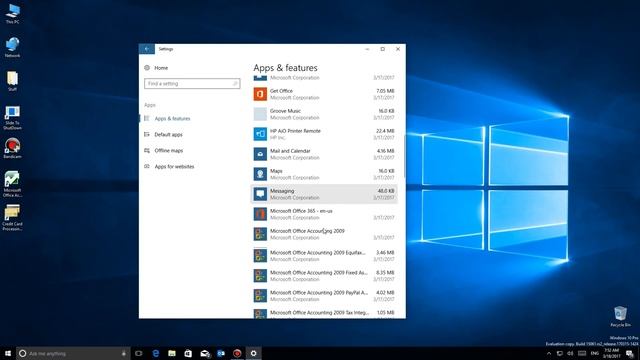640x360 pixels.
Task: Click the Cortana microphone icon
Action: (x=124, y=353)
